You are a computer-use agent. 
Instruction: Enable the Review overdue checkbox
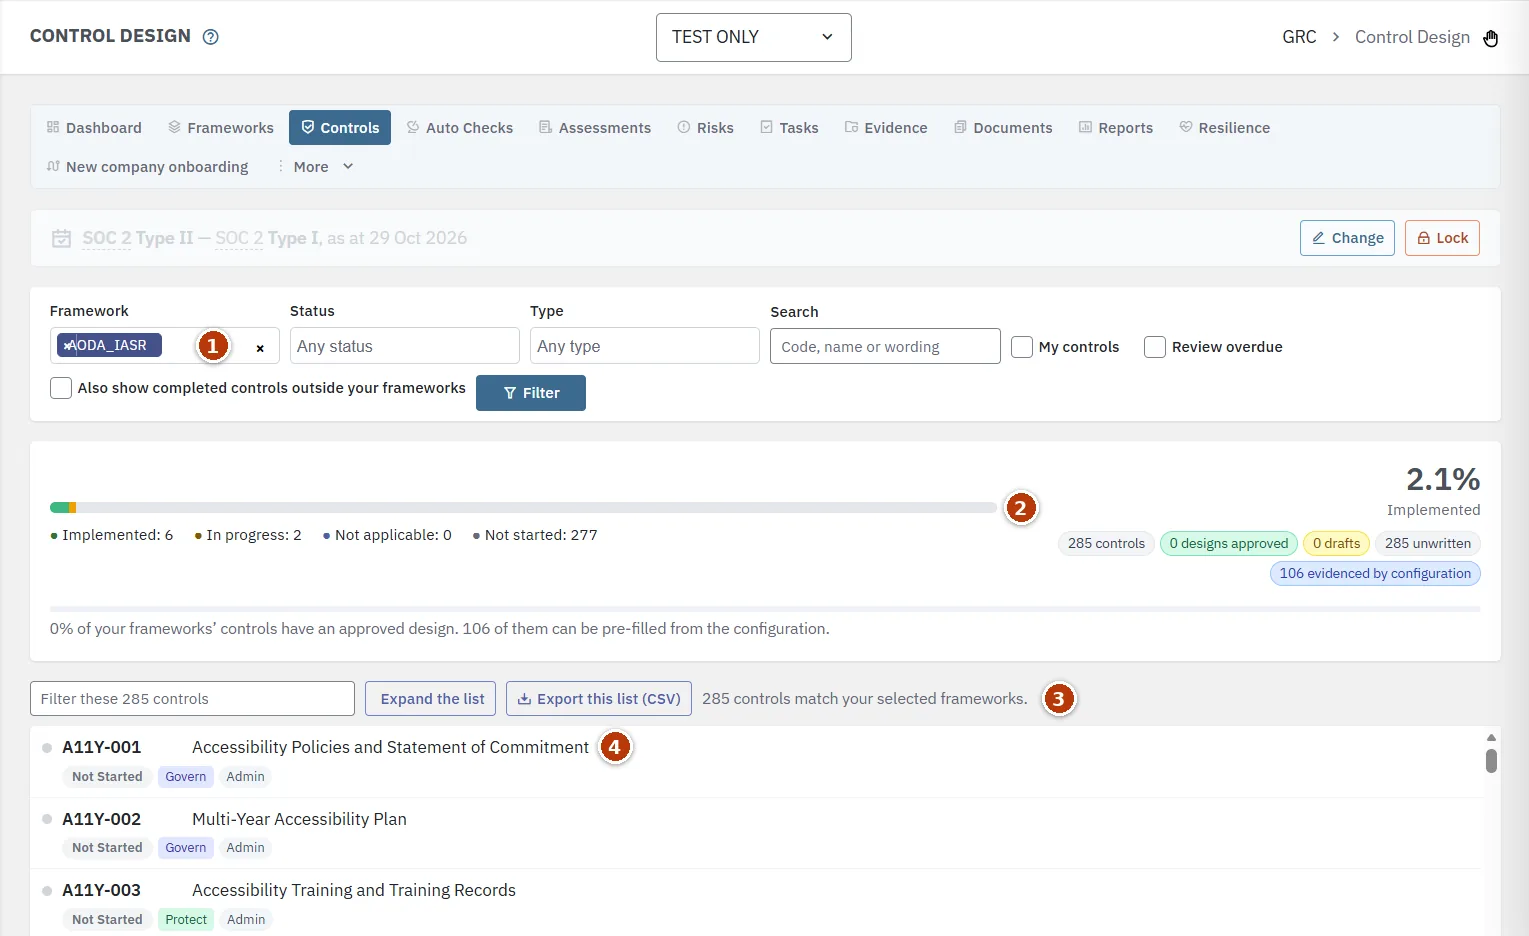point(1155,347)
